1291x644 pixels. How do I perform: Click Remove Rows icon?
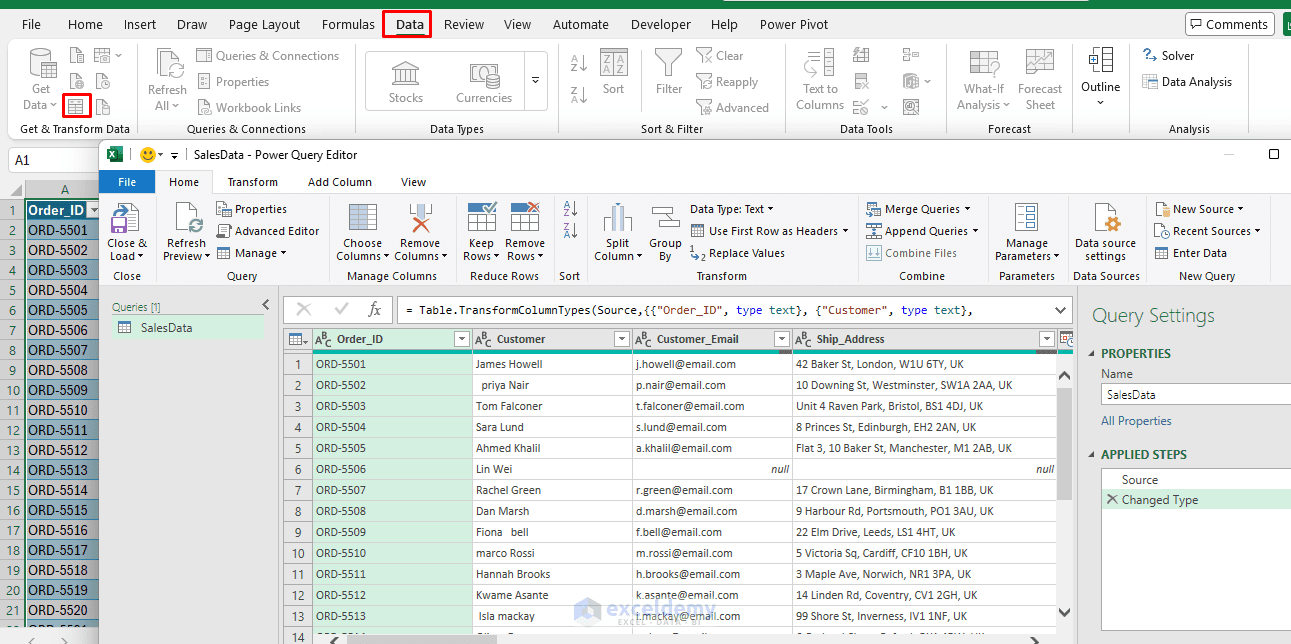pyautogui.click(x=525, y=218)
